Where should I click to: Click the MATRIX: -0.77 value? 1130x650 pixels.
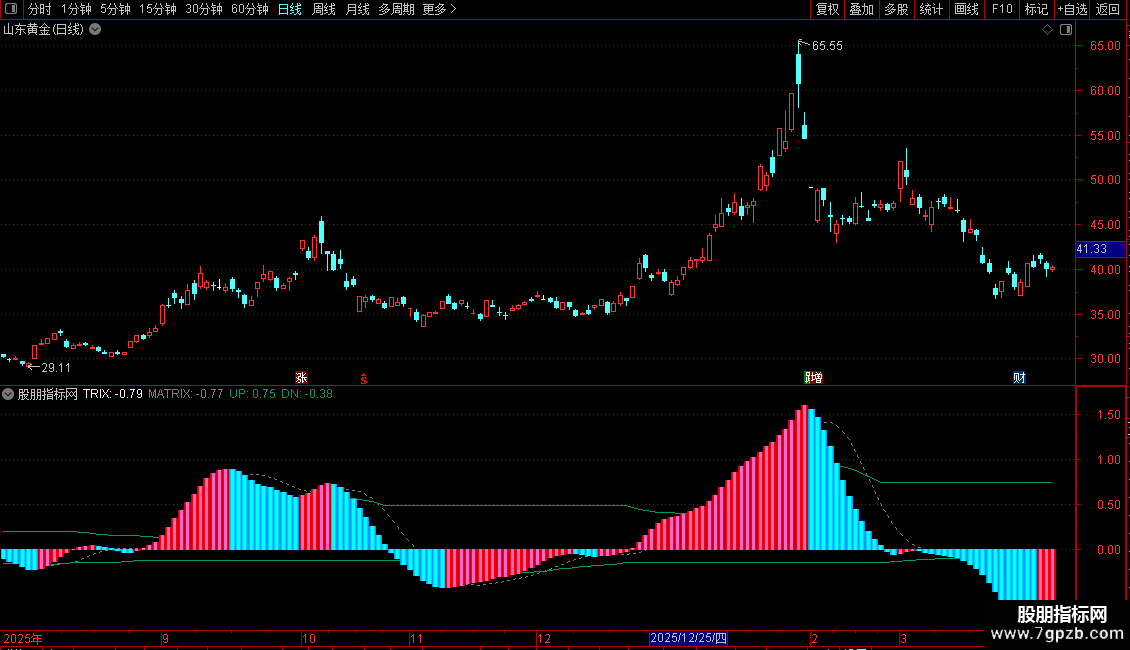tap(185, 394)
